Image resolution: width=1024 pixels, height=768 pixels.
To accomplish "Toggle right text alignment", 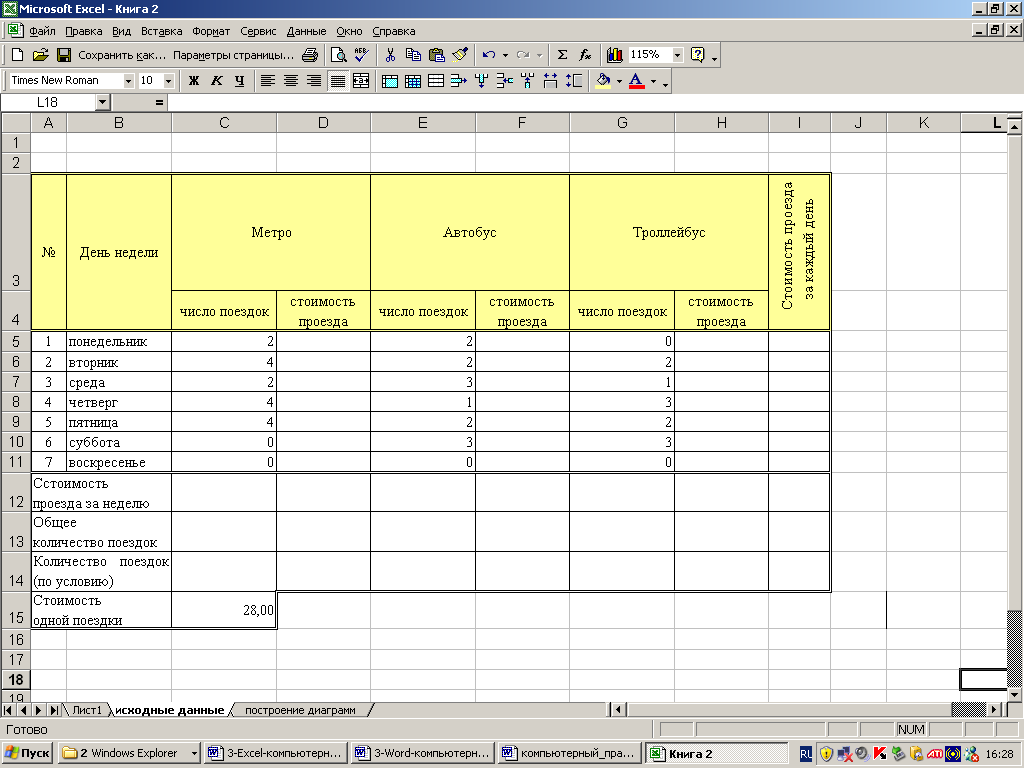I will point(314,81).
